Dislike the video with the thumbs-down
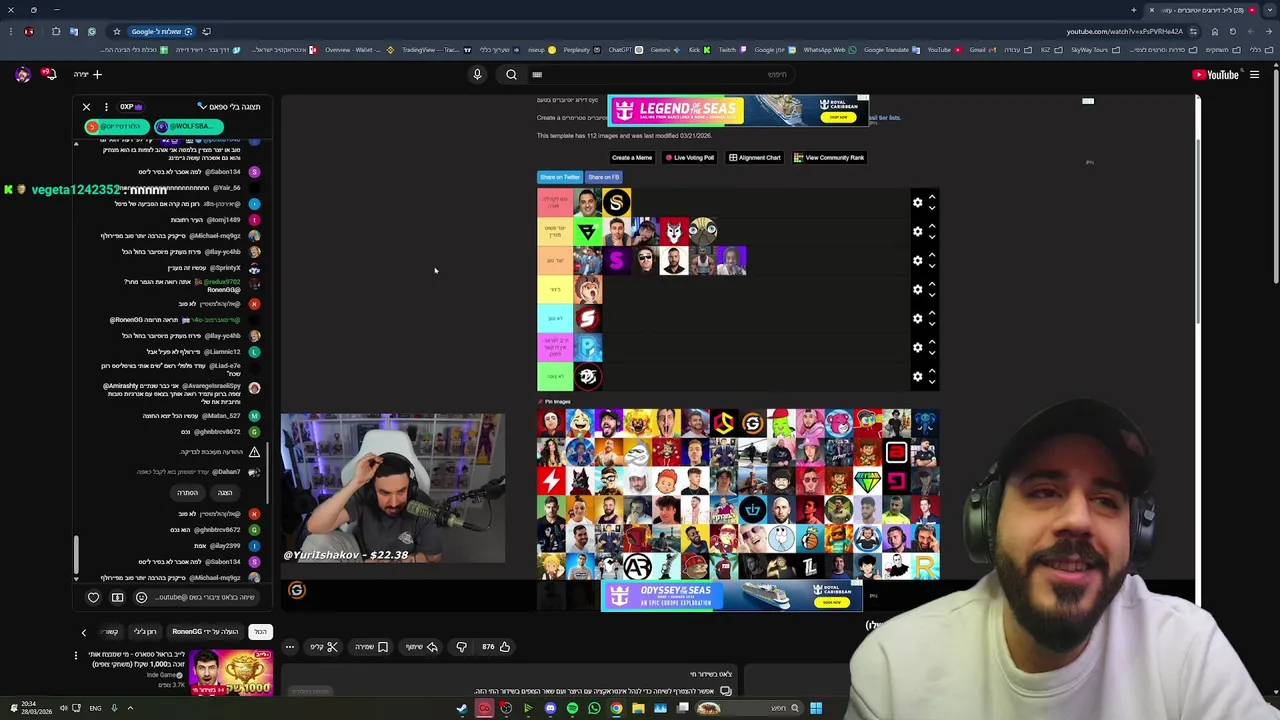1280x720 pixels. coord(461,647)
